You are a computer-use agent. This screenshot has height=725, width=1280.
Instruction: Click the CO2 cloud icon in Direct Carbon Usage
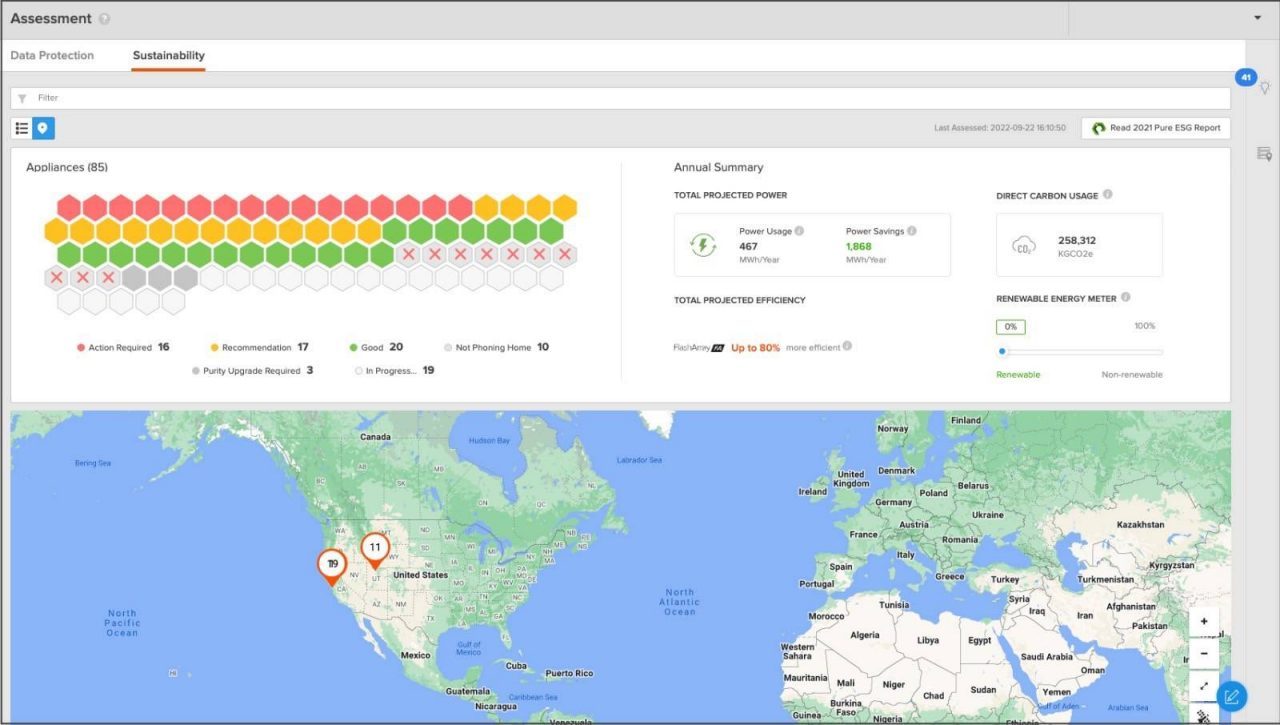pyautogui.click(x=1024, y=241)
